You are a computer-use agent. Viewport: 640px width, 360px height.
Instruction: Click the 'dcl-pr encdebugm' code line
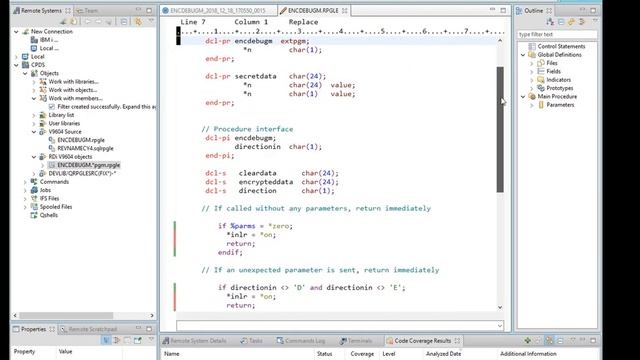pos(257,41)
